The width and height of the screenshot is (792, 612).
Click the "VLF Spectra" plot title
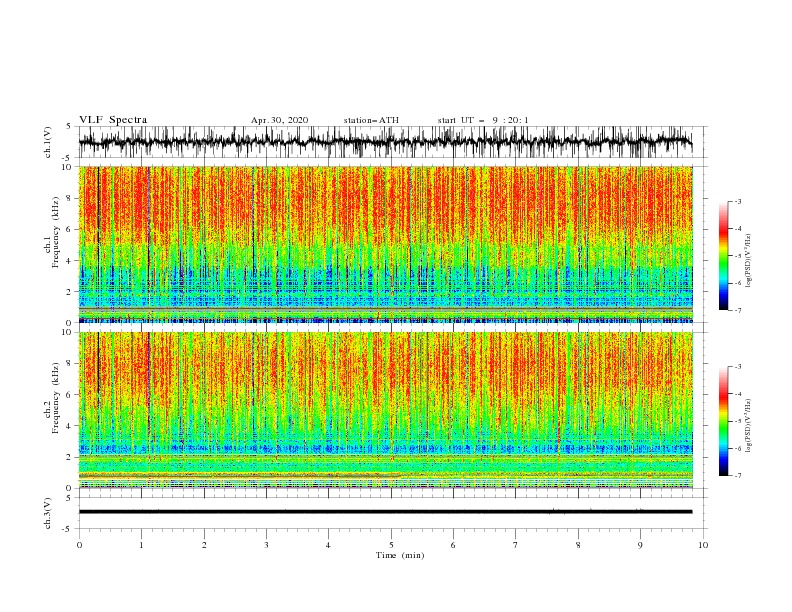[113, 120]
